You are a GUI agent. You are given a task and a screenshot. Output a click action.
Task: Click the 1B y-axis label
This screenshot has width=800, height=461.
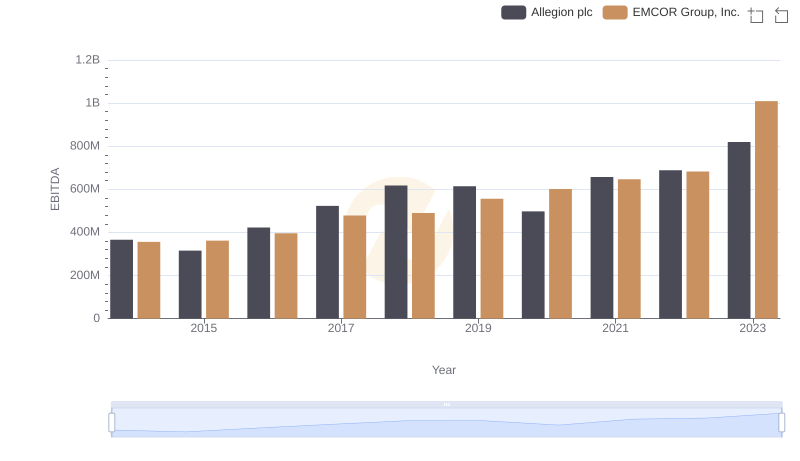coord(92,103)
